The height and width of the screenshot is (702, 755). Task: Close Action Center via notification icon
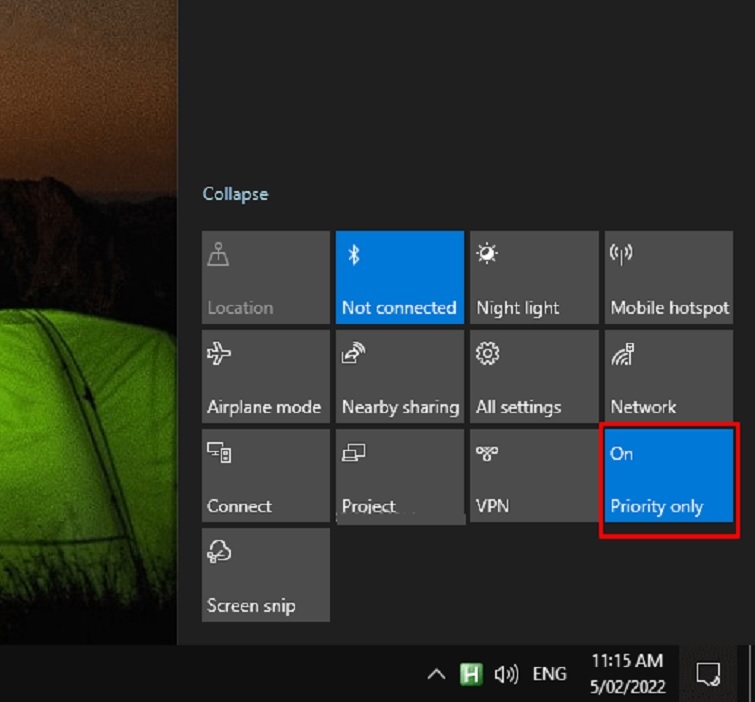(x=709, y=674)
